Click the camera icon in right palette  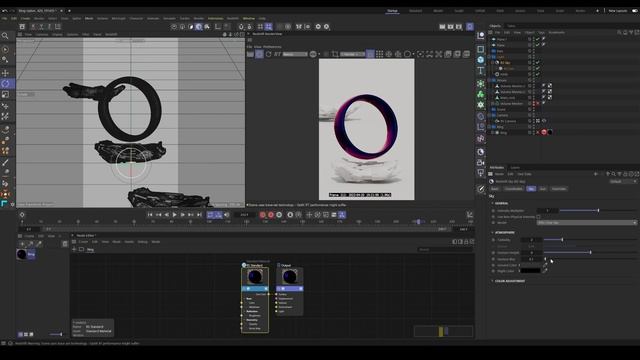pos(481,163)
